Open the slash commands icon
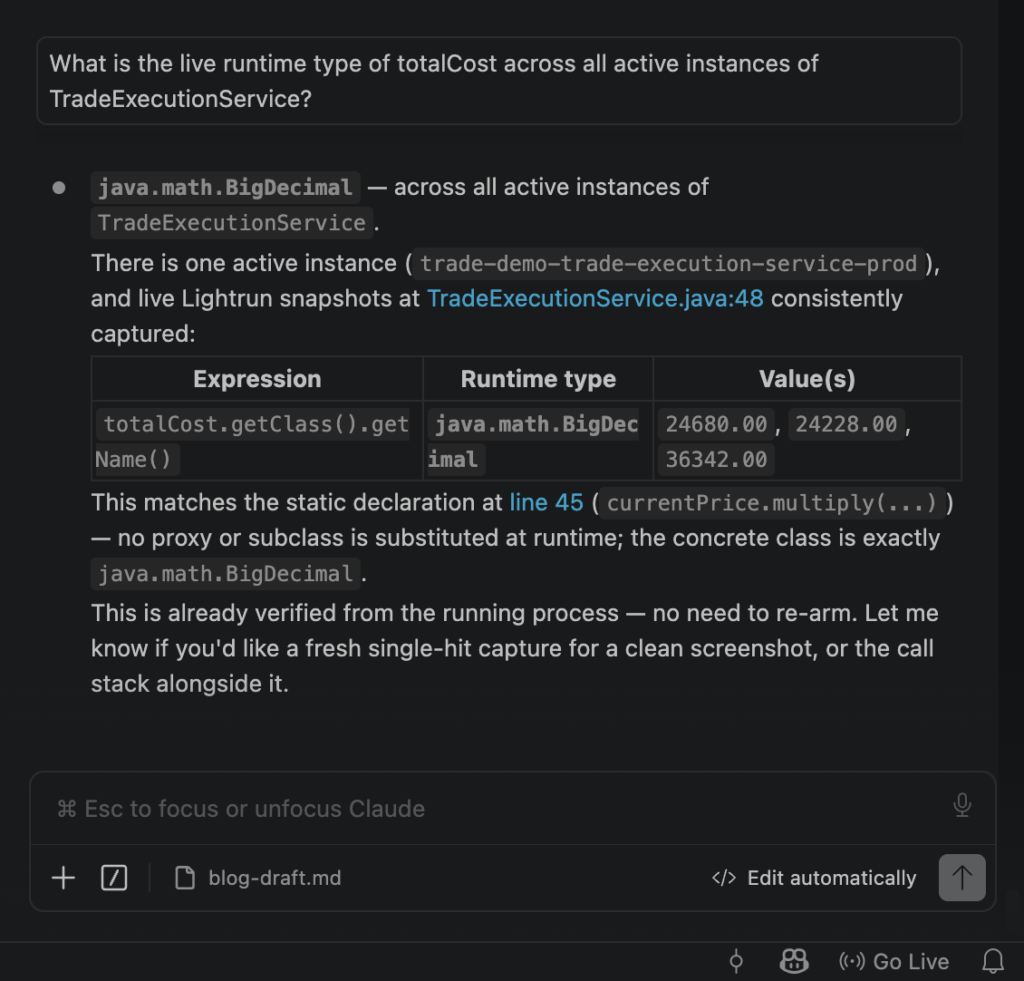The height and width of the screenshot is (981, 1024). [x=114, y=878]
